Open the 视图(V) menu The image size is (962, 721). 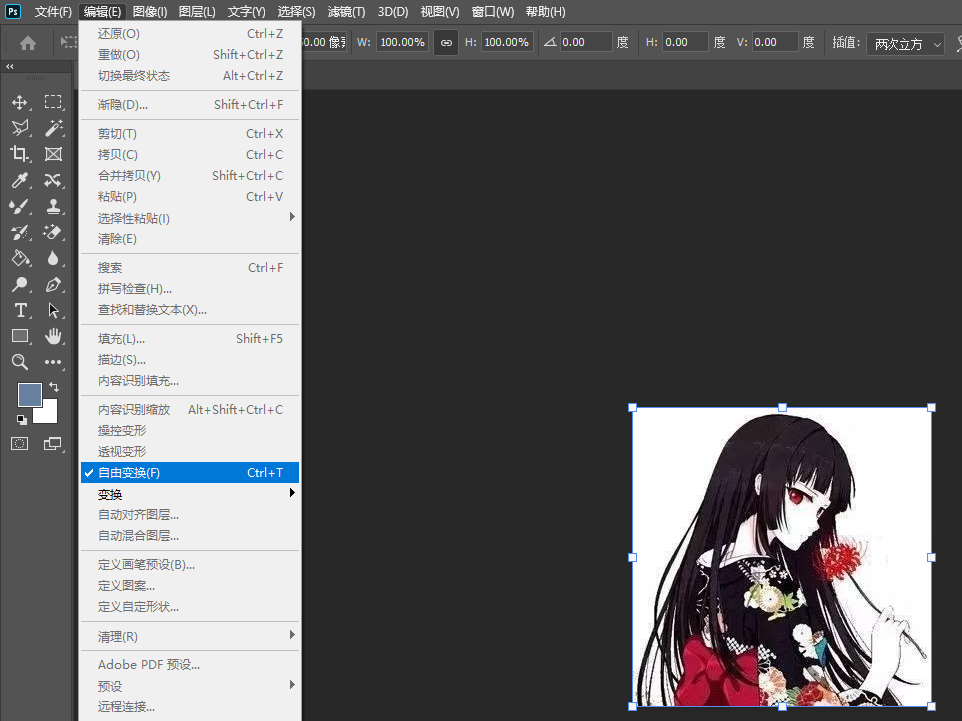click(440, 12)
